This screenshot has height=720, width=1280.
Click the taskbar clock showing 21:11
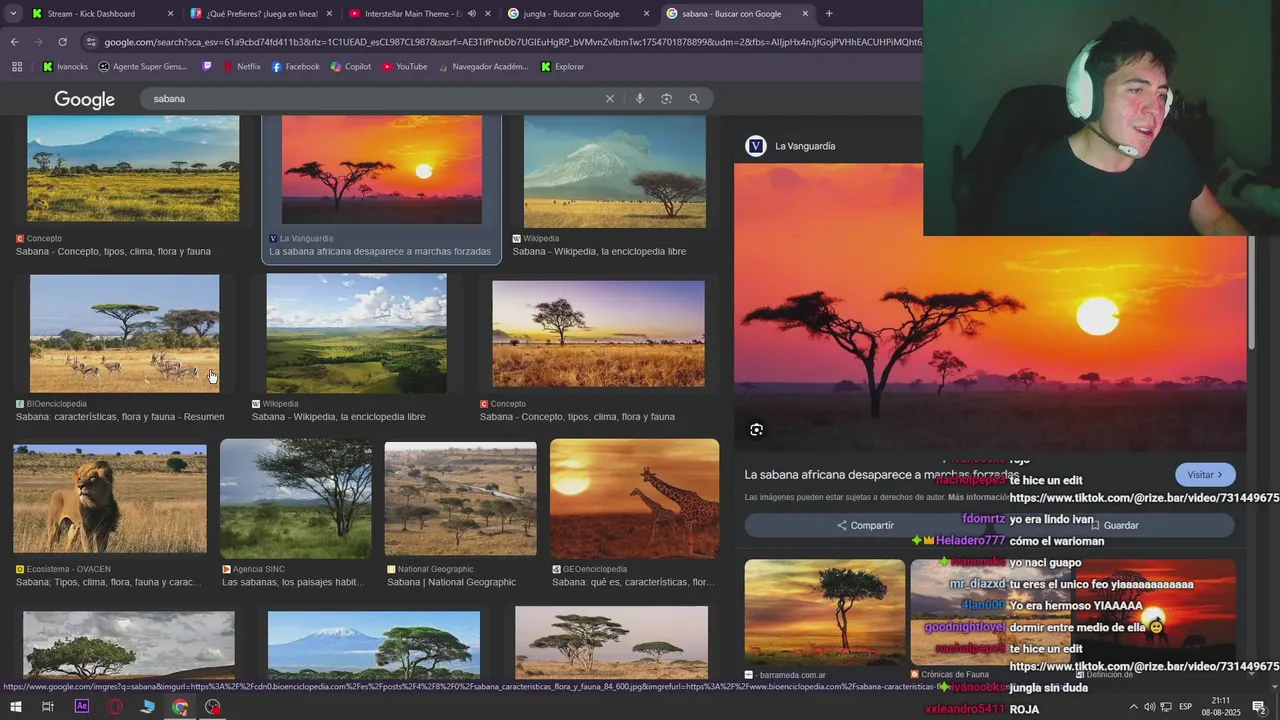click(x=1222, y=707)
